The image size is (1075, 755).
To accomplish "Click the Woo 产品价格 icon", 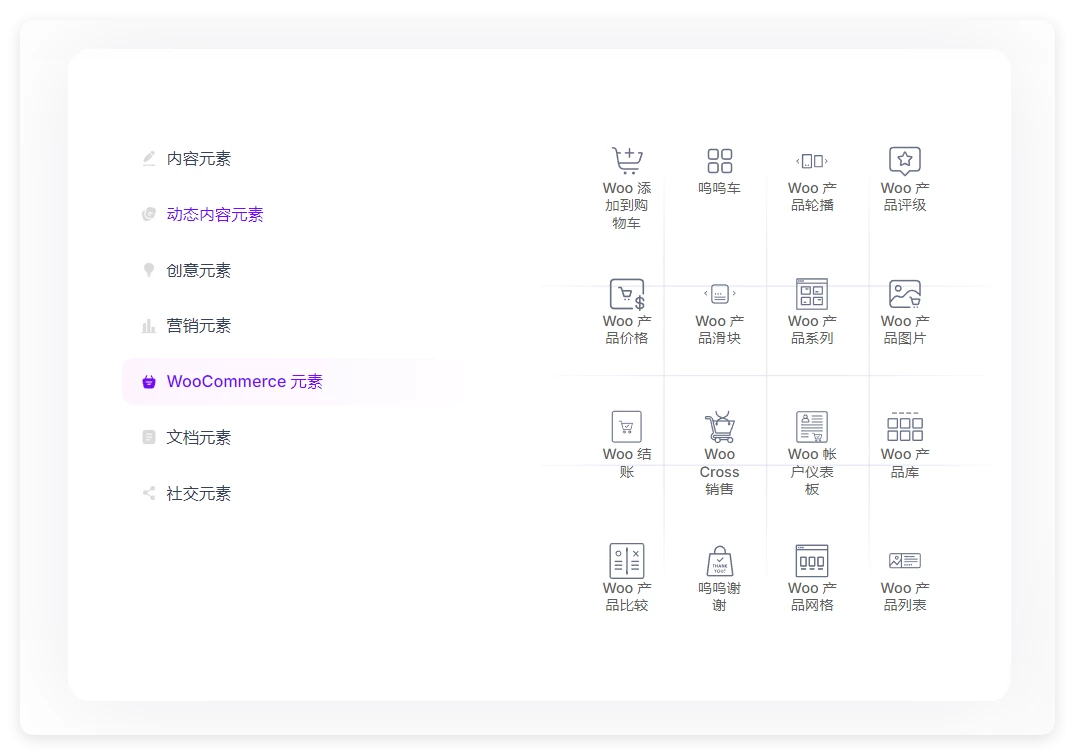I will 627,295.
